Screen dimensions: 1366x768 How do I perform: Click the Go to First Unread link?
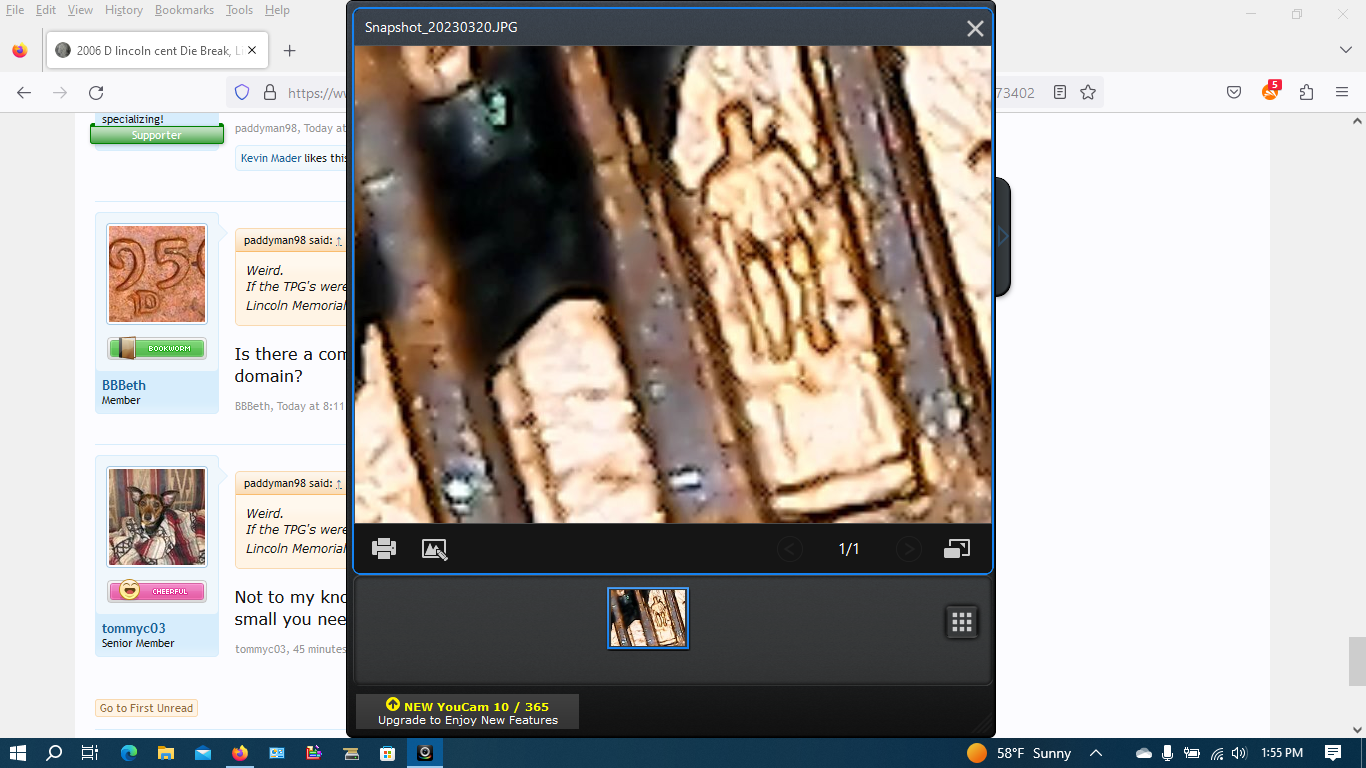click(x=146, y=708)
